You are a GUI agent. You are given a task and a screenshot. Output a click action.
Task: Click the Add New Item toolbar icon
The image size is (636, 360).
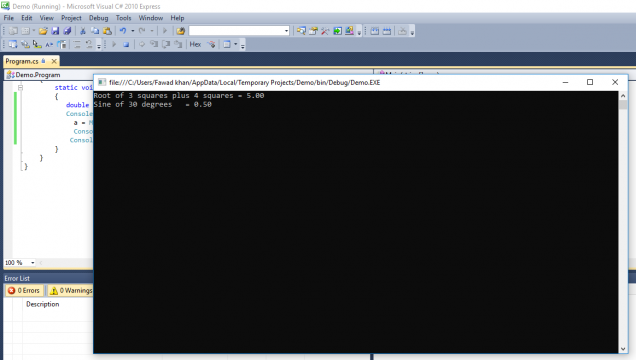click(x=25, y=31)
